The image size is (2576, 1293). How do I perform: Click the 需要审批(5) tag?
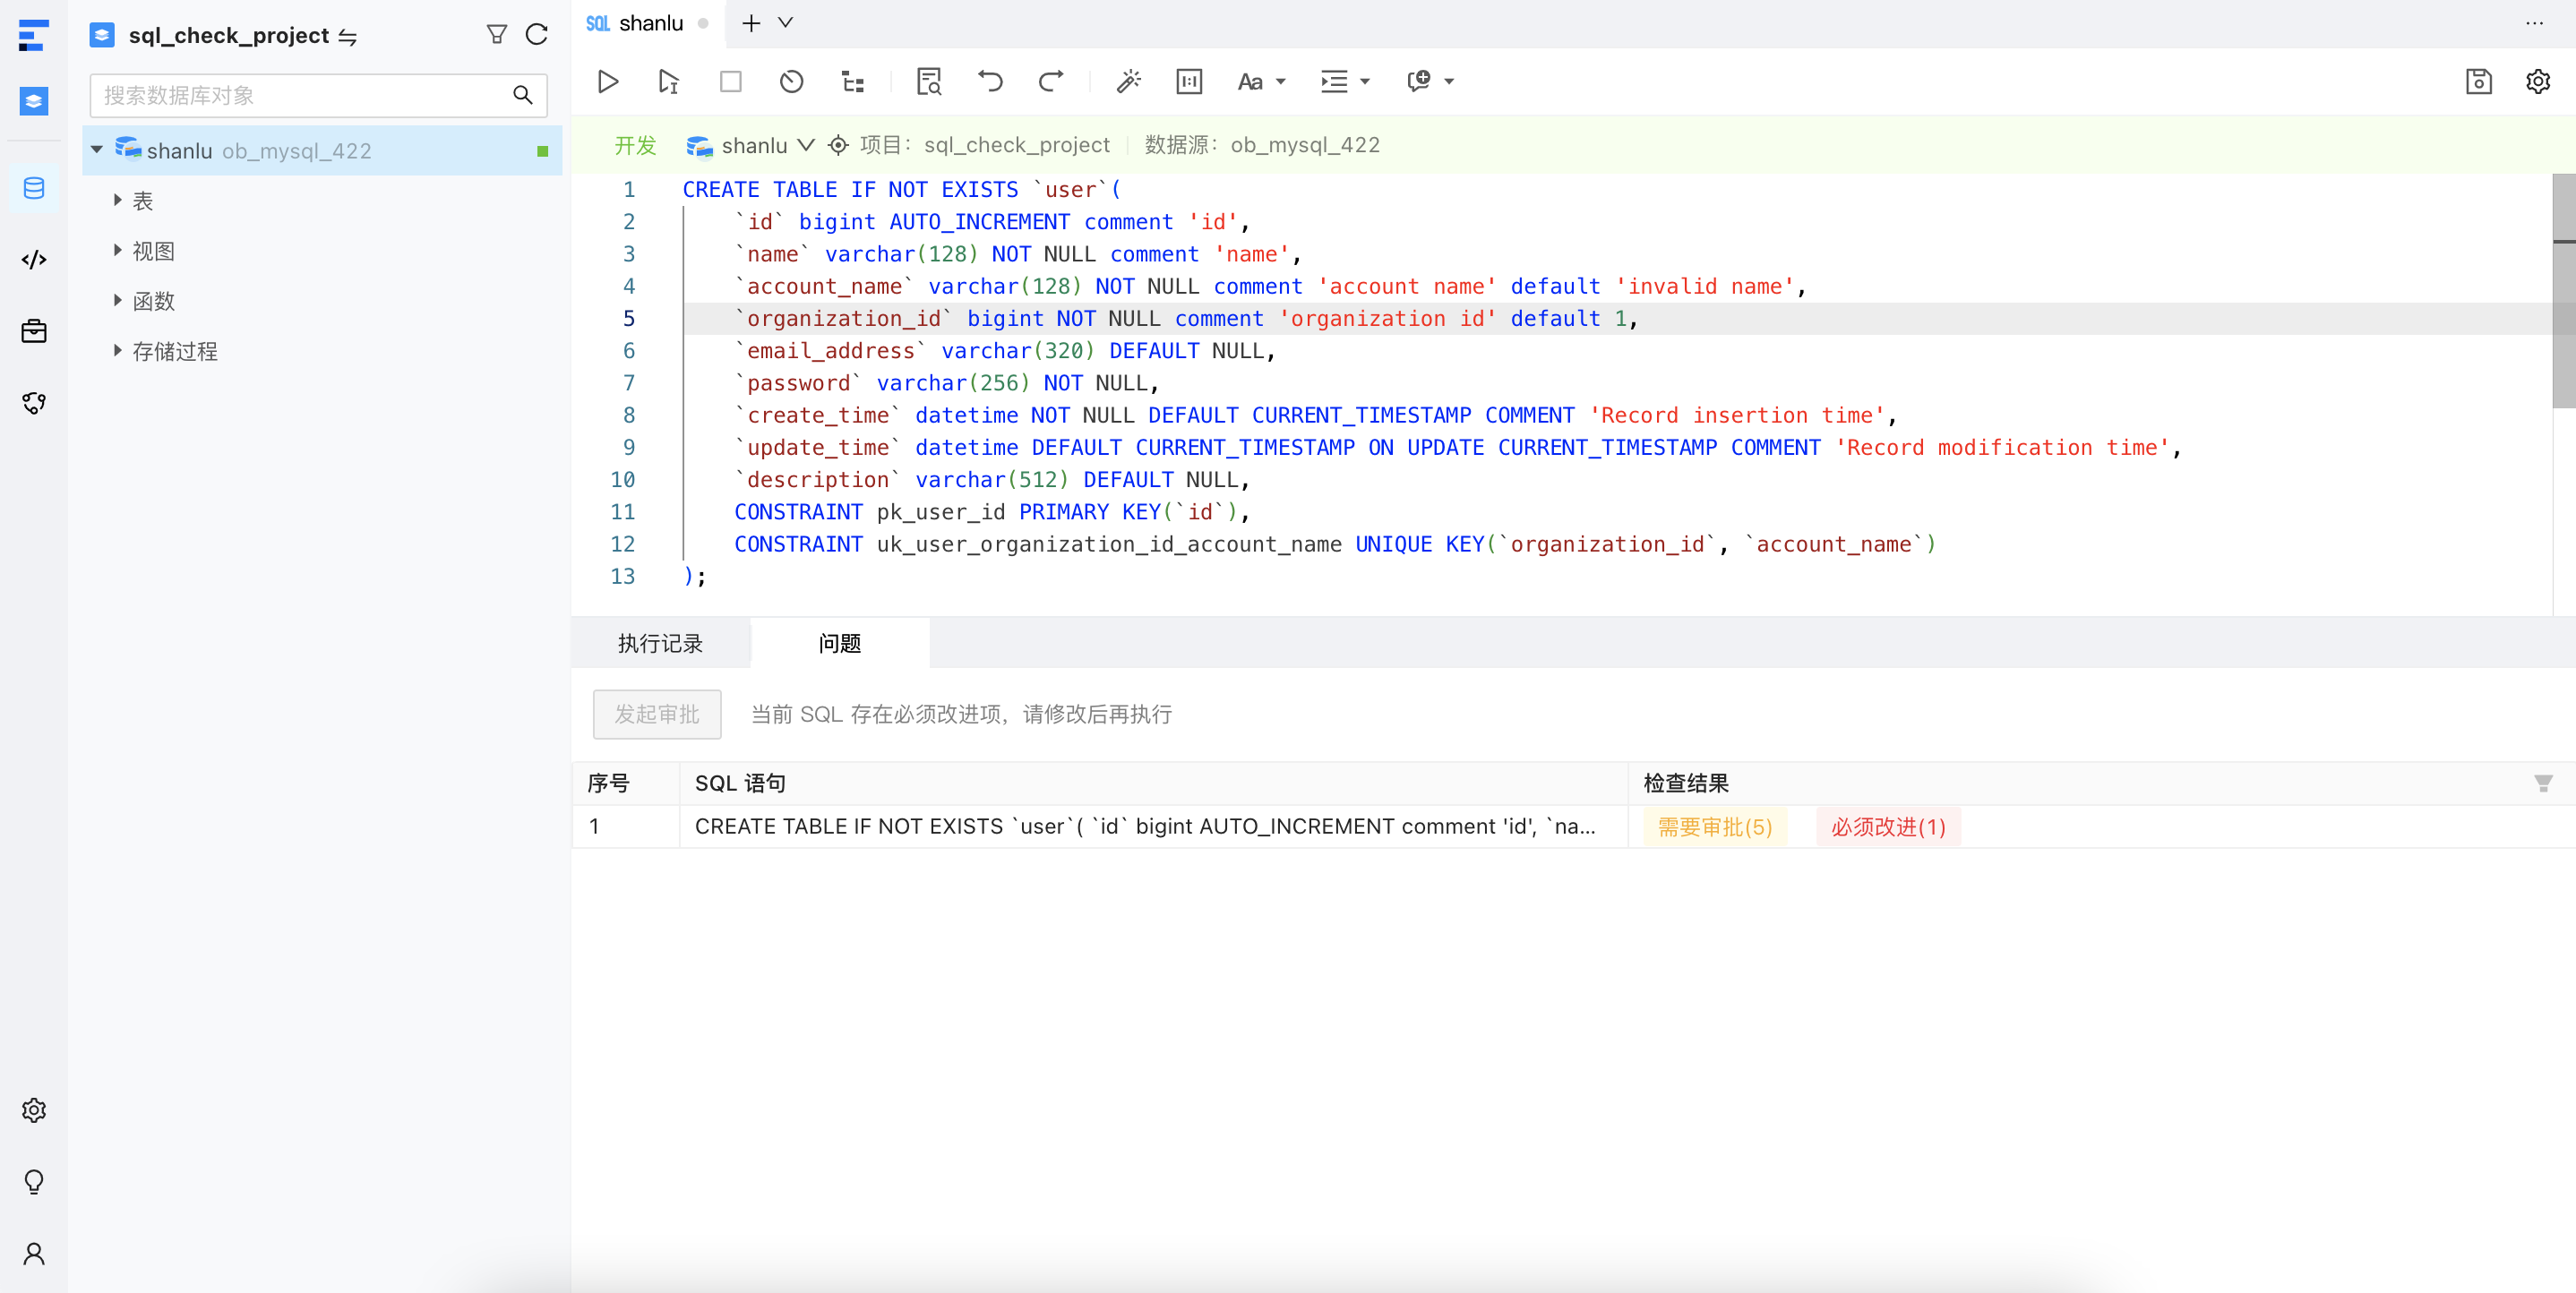1714,827
